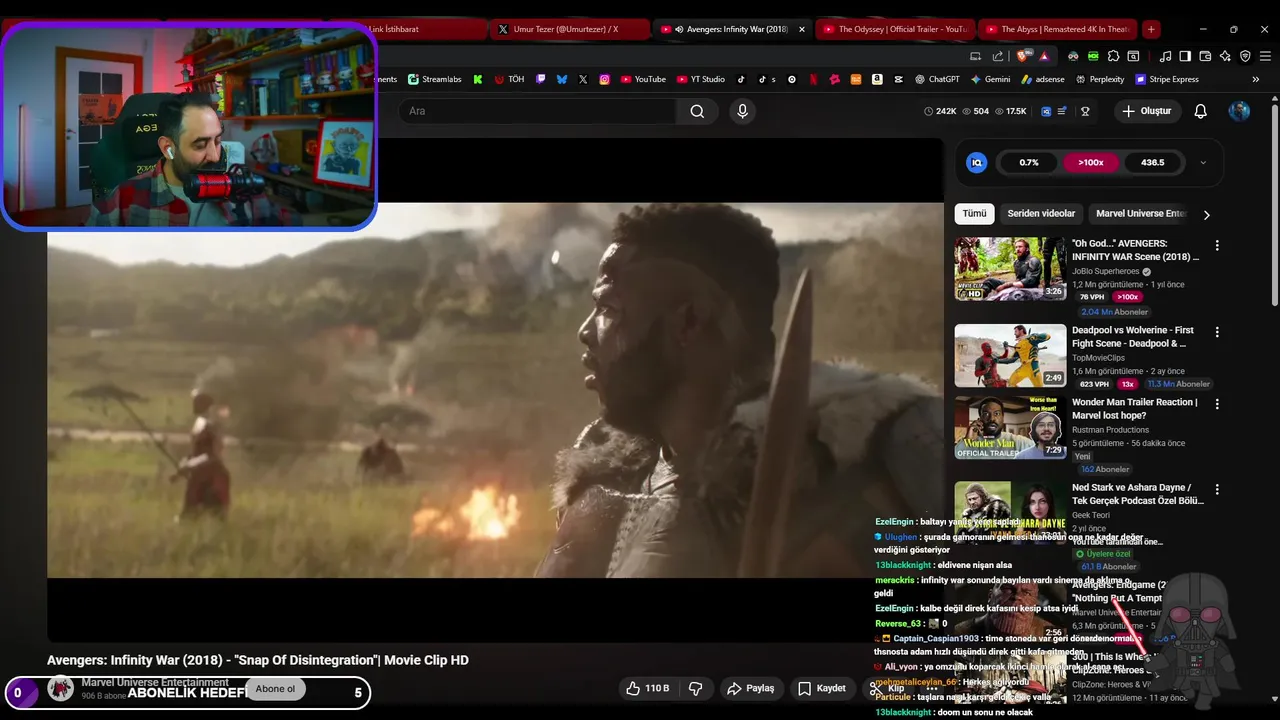
Task: Open the Stripe Express bookmark
Action: pyautogui.click(x=1167, y=79)
